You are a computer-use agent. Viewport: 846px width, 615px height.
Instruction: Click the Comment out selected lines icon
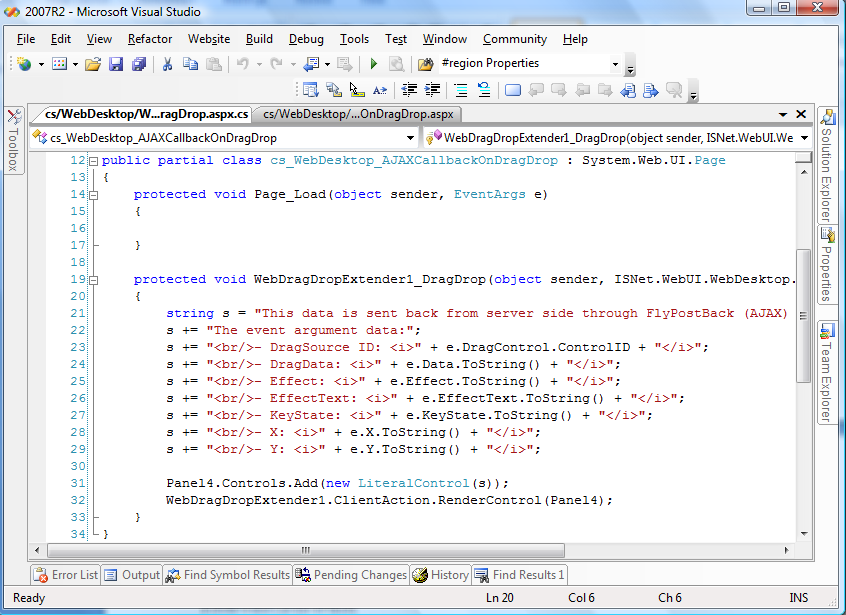click(x=460, y=90)
